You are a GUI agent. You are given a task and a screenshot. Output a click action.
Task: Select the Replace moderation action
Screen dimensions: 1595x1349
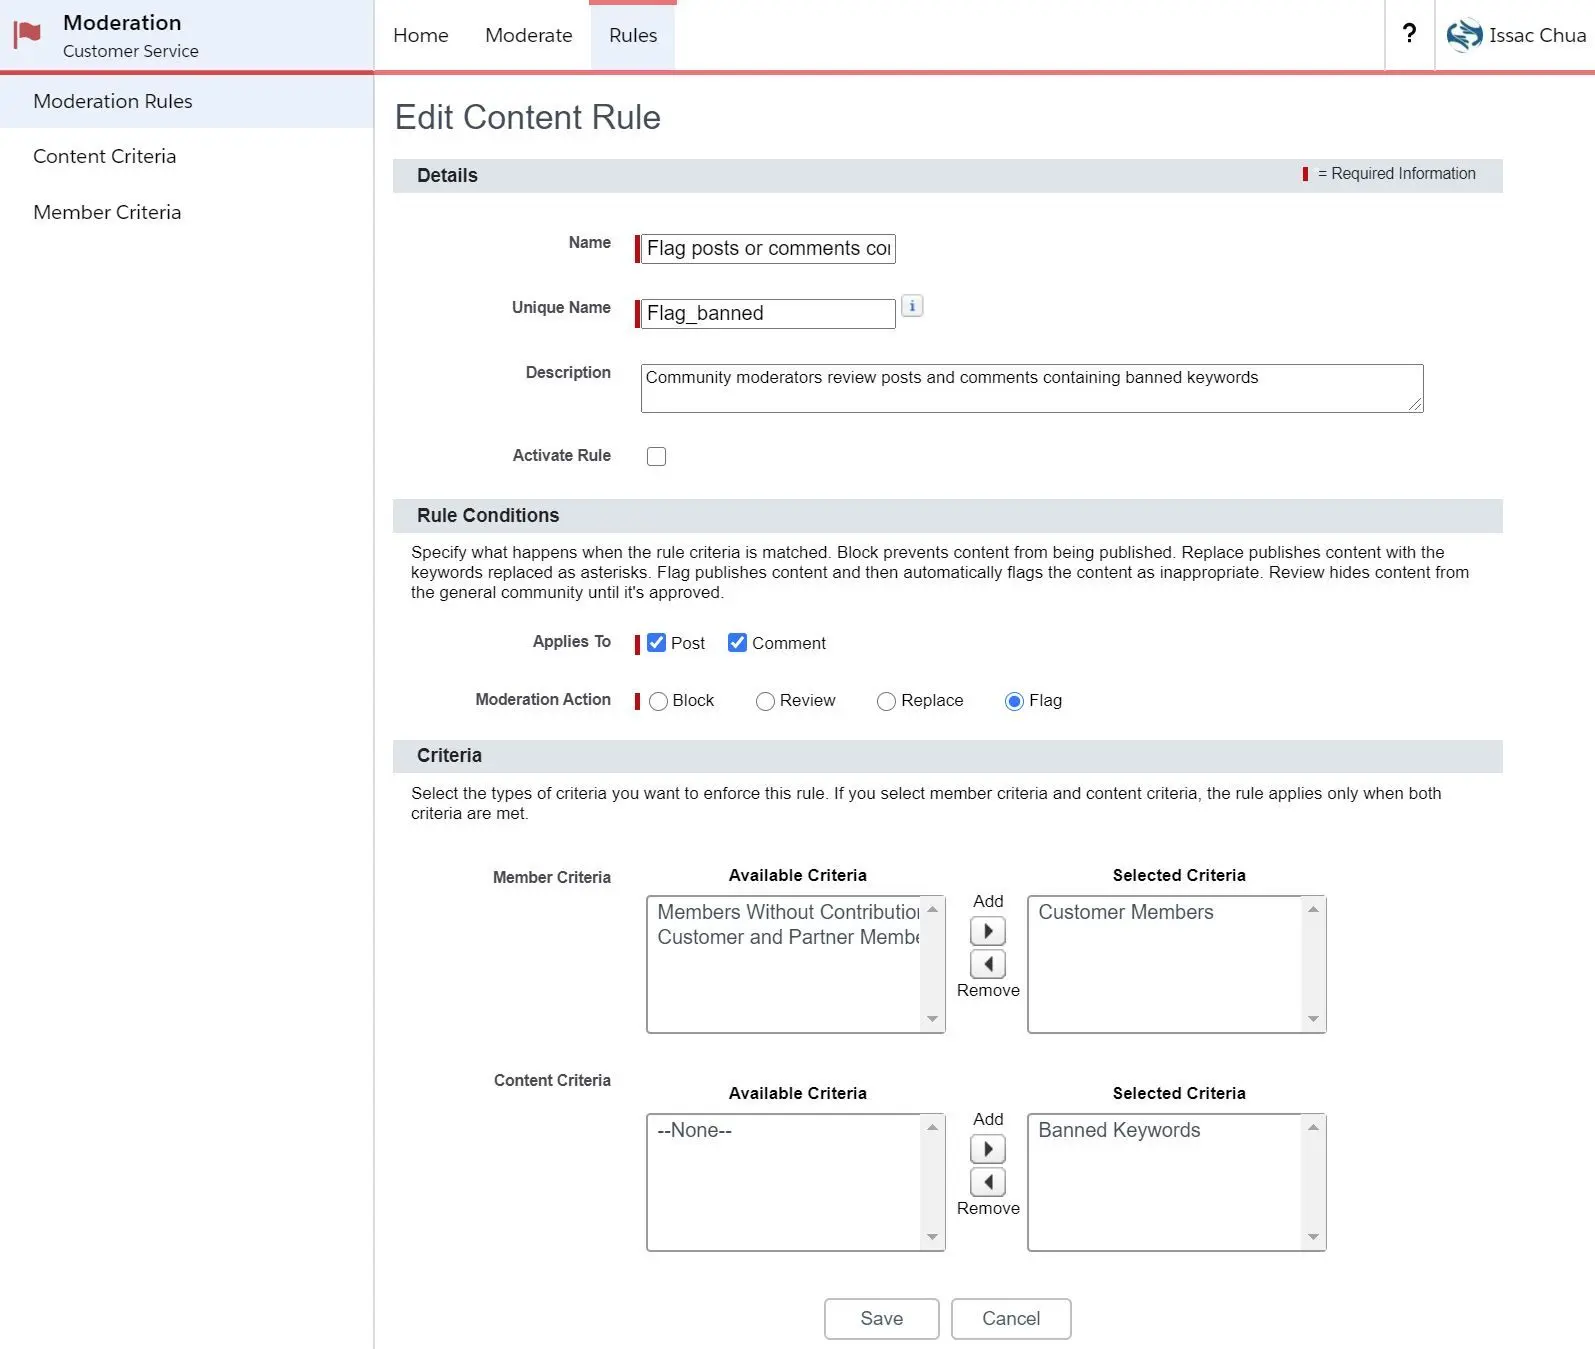pos(886,701)
